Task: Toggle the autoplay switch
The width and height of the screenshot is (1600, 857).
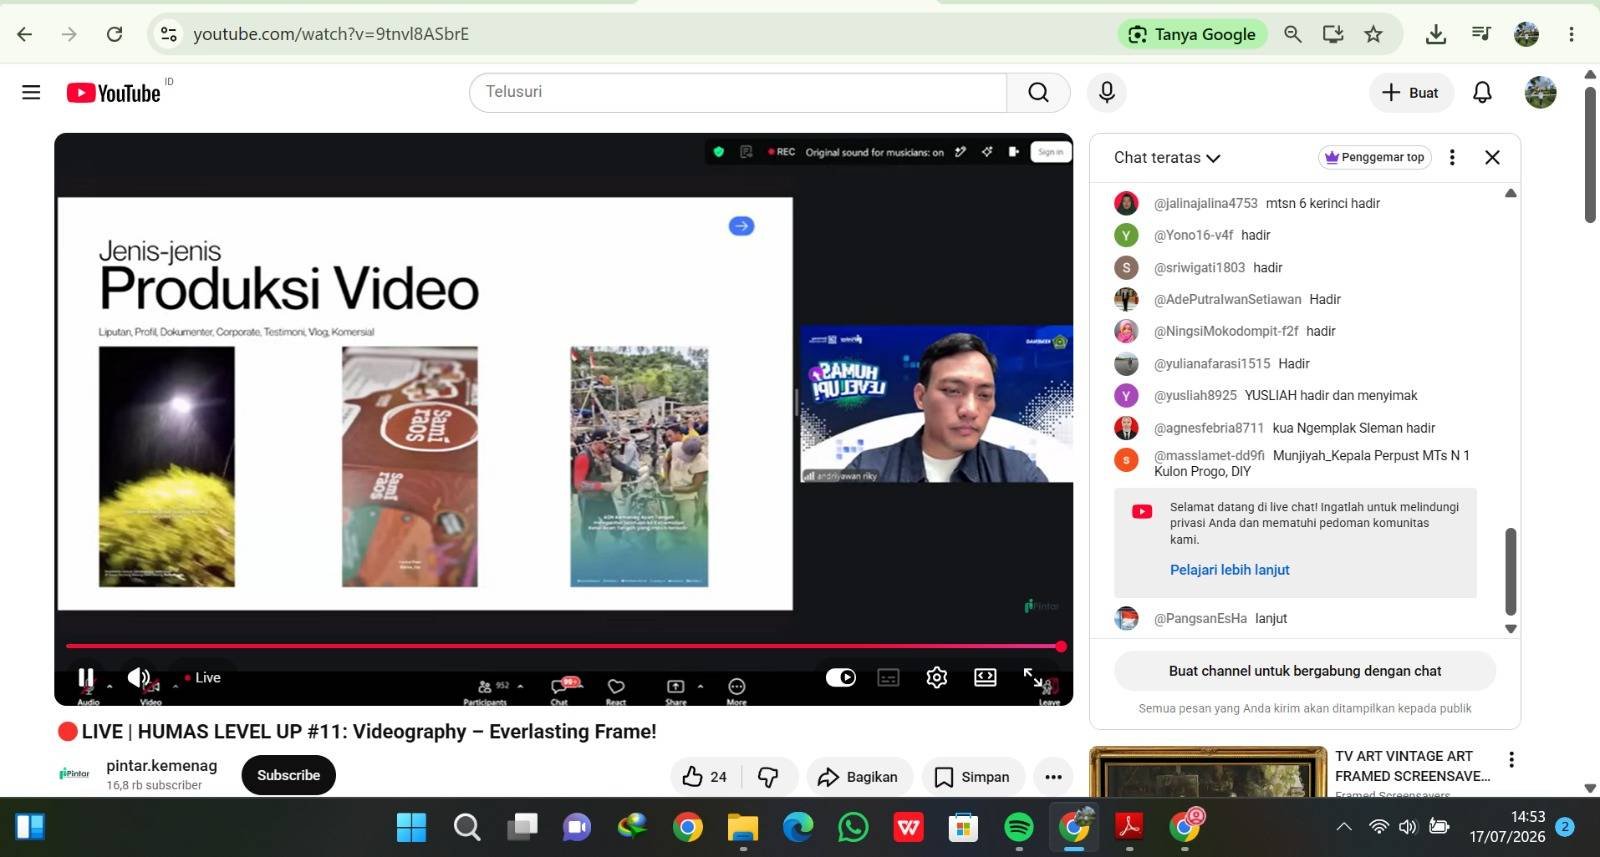Action: coord(841,677)
